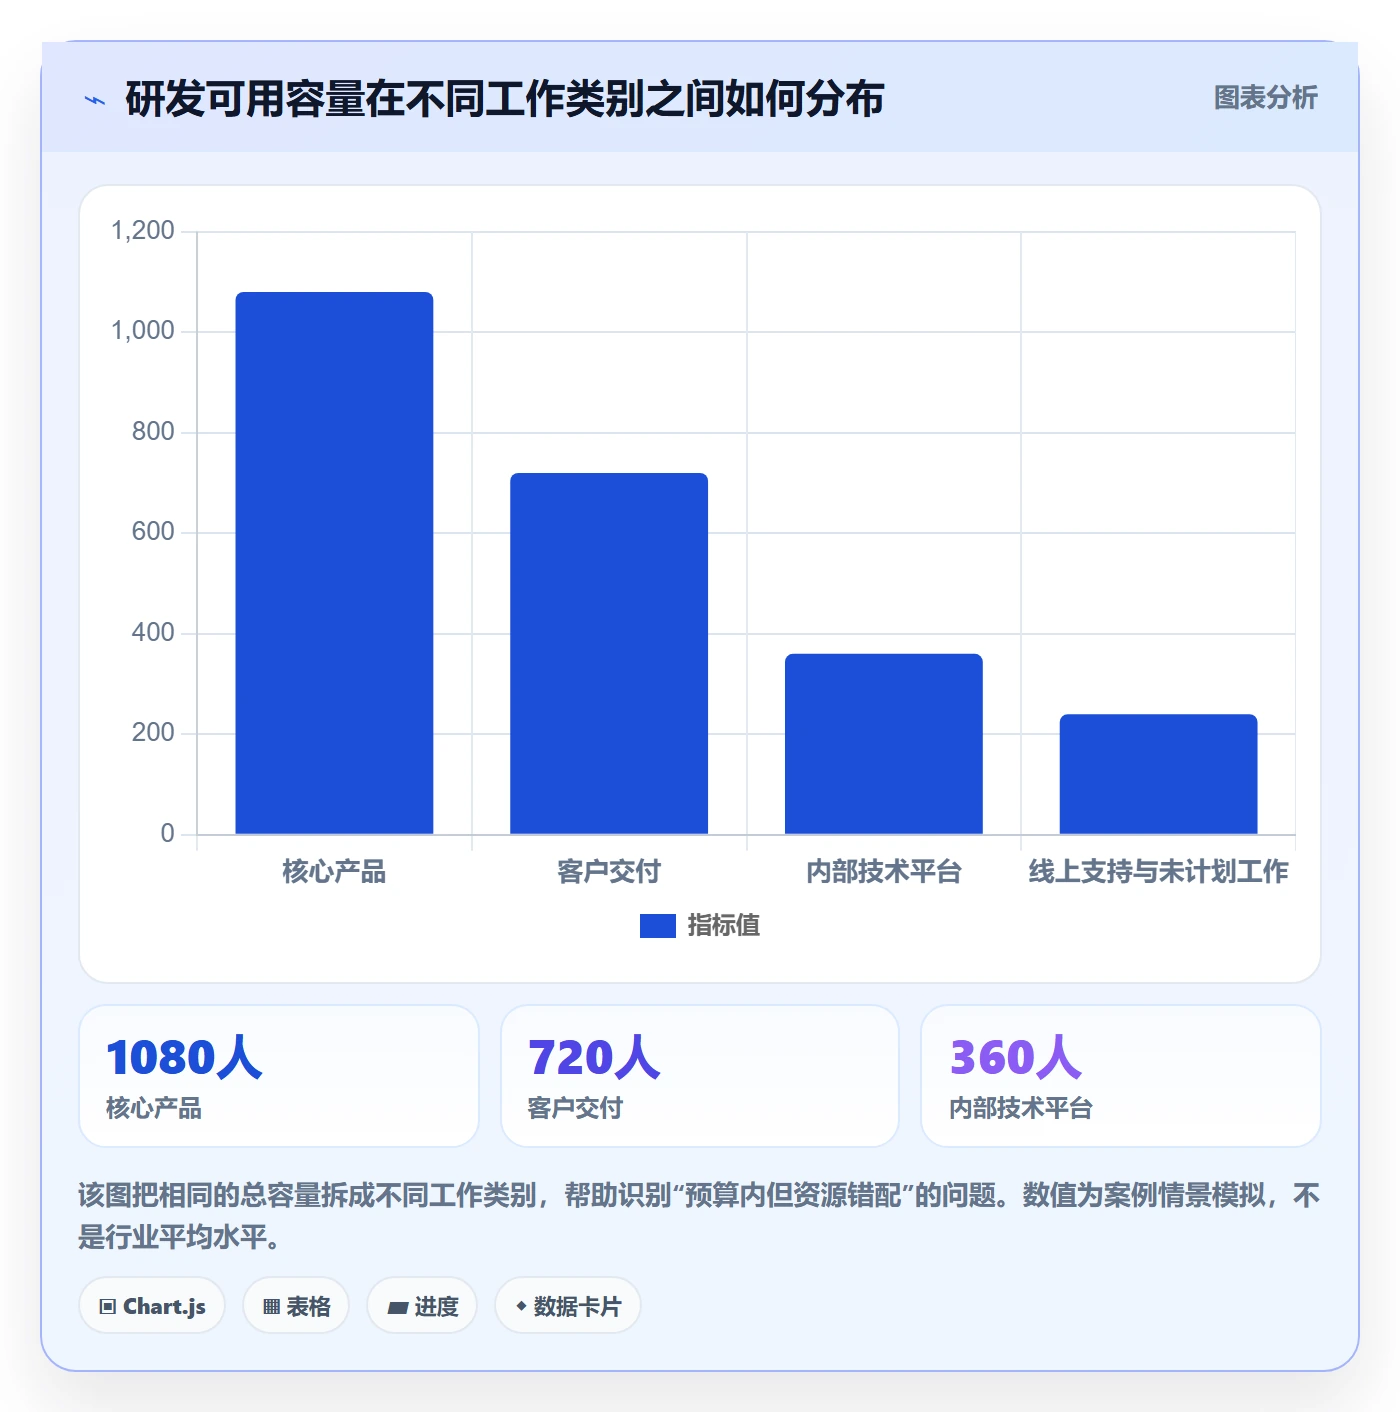Screen dimensions: 1400x1412
Task: Click the y-axis value 1,200
Action: [143, 231]
